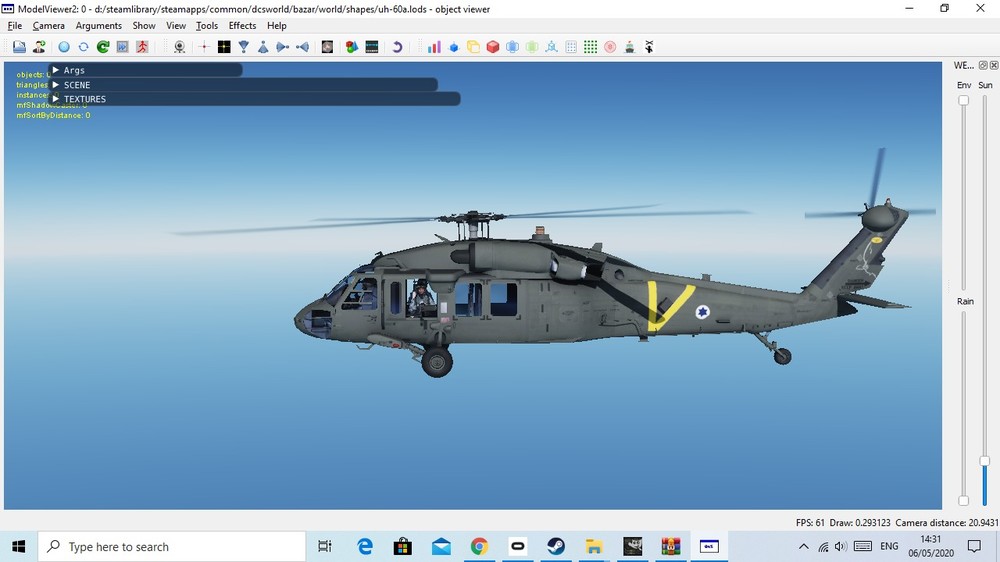Close the weather side panel
1000x562 pixels.
(994, 66)
